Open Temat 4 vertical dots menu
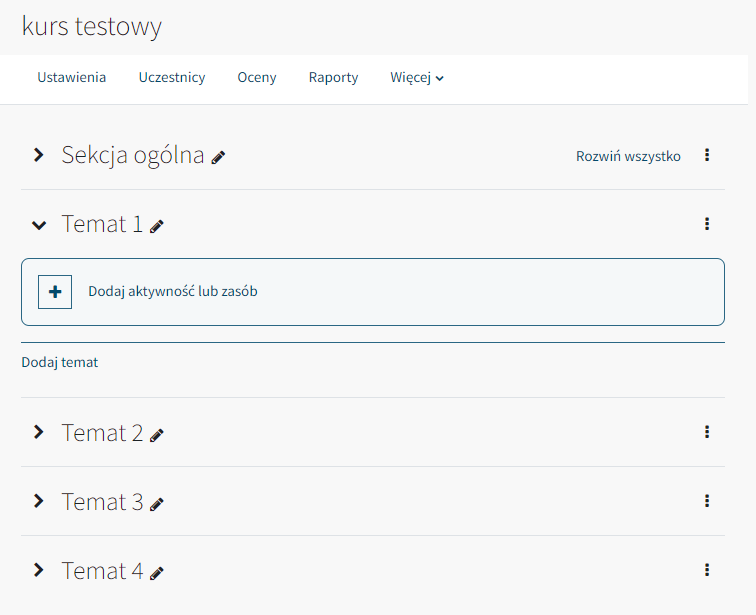The width and height of the screenshot is (756, 615). coord(707,570)
